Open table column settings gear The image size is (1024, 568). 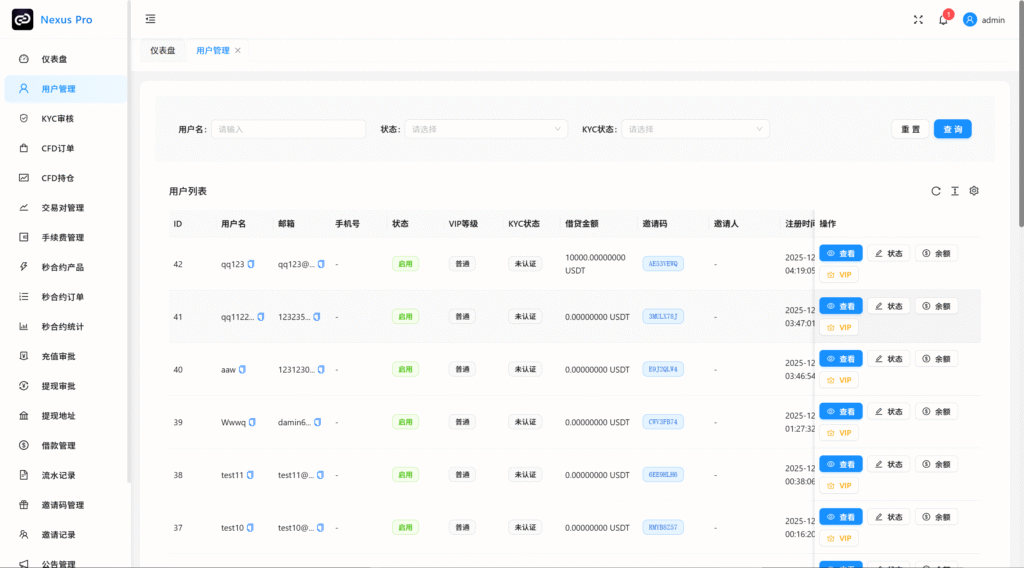974,191
